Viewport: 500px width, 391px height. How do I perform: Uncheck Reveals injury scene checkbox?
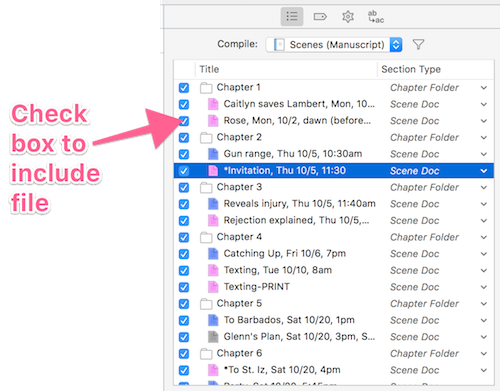[x=184, y=204]
